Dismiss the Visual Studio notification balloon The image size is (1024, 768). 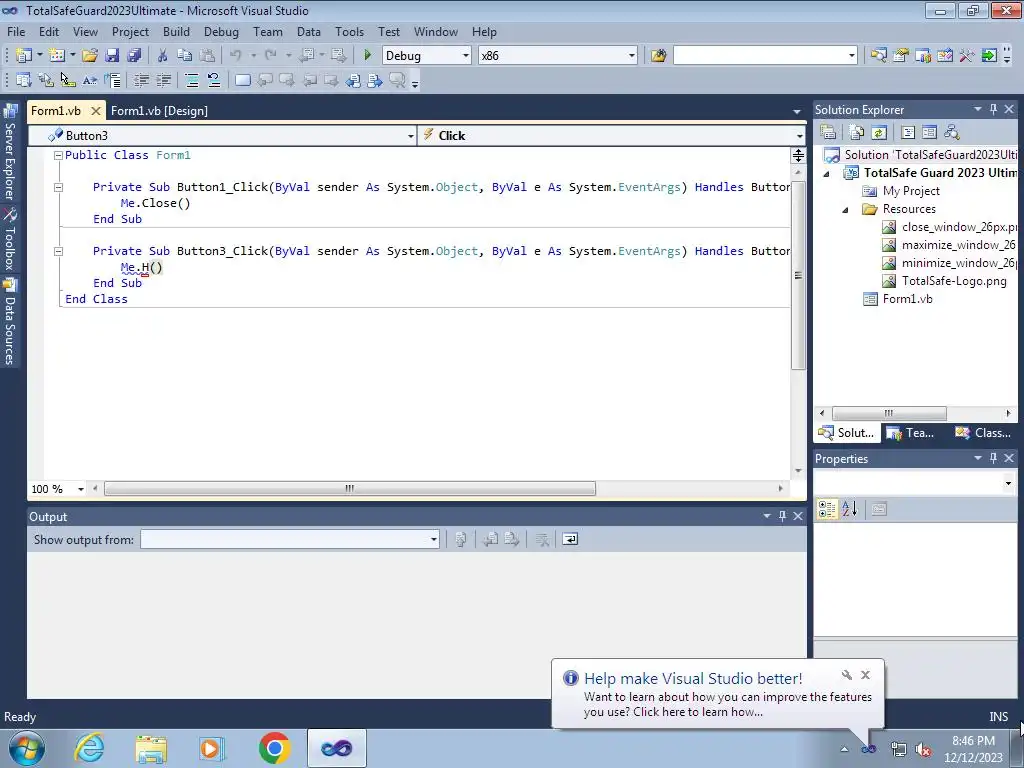click(x=865, y=675)
